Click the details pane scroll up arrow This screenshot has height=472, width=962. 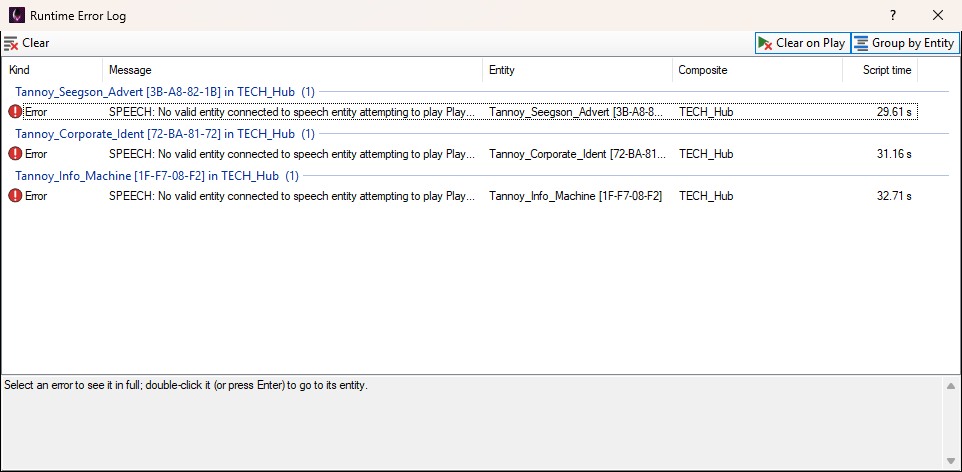pyautogui.click(x=950, y=386)
